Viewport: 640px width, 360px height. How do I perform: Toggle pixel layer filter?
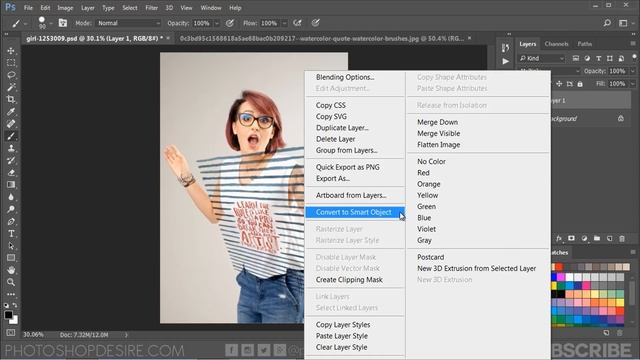point(576,58)
